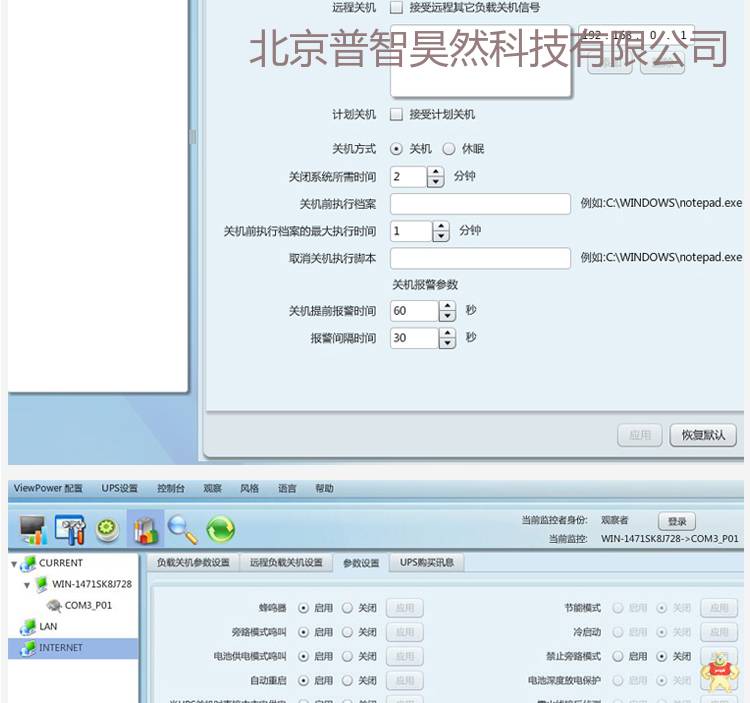Switch to the 参数设置 tab
Screen dimensions: 750x703
[x=361, y=563]
